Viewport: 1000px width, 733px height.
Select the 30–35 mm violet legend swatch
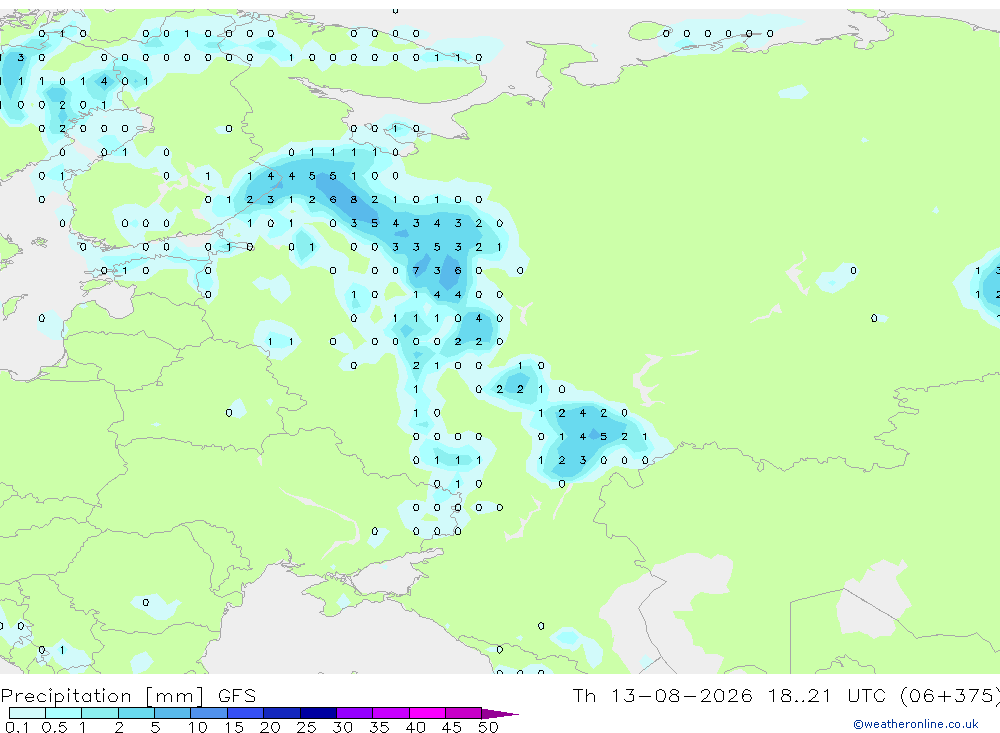point(355,713)
